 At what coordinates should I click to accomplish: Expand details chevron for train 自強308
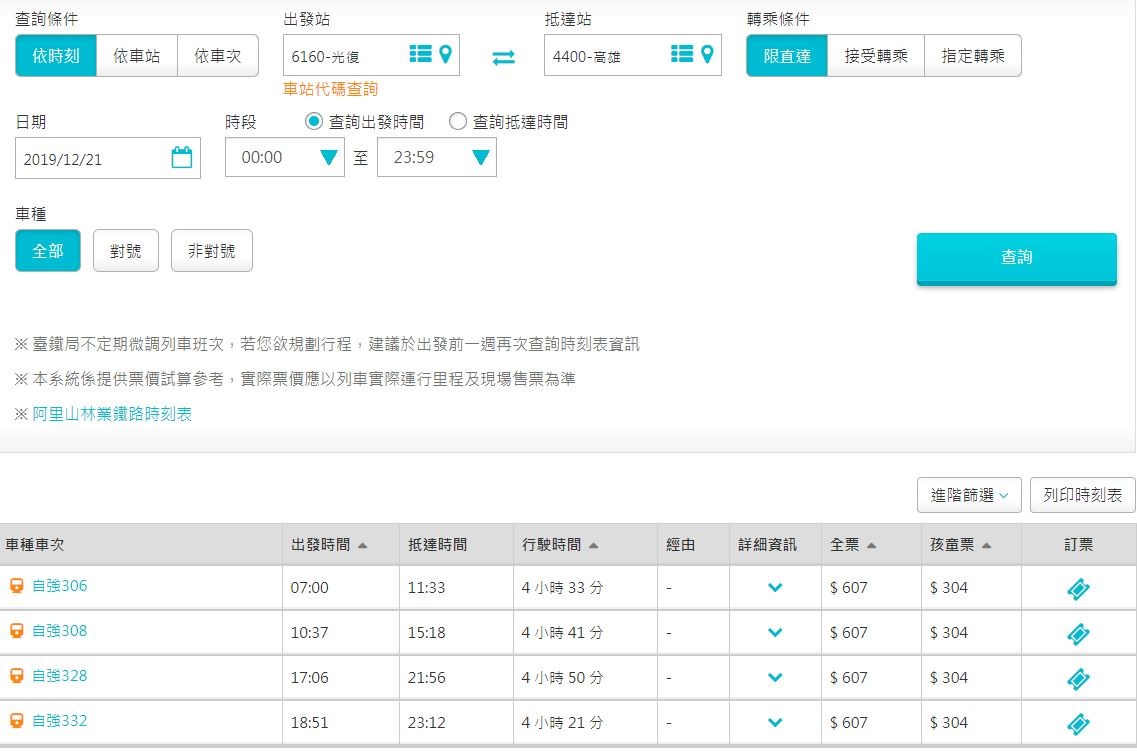(774, 633)
